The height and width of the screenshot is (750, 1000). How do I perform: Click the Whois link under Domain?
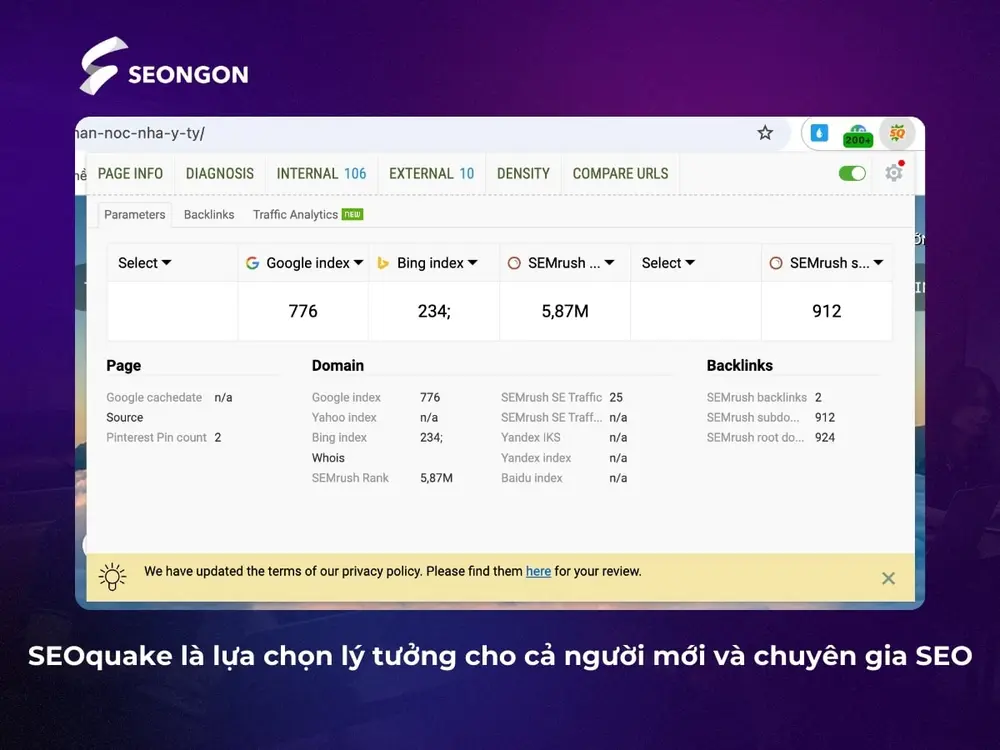coord(328,458)
